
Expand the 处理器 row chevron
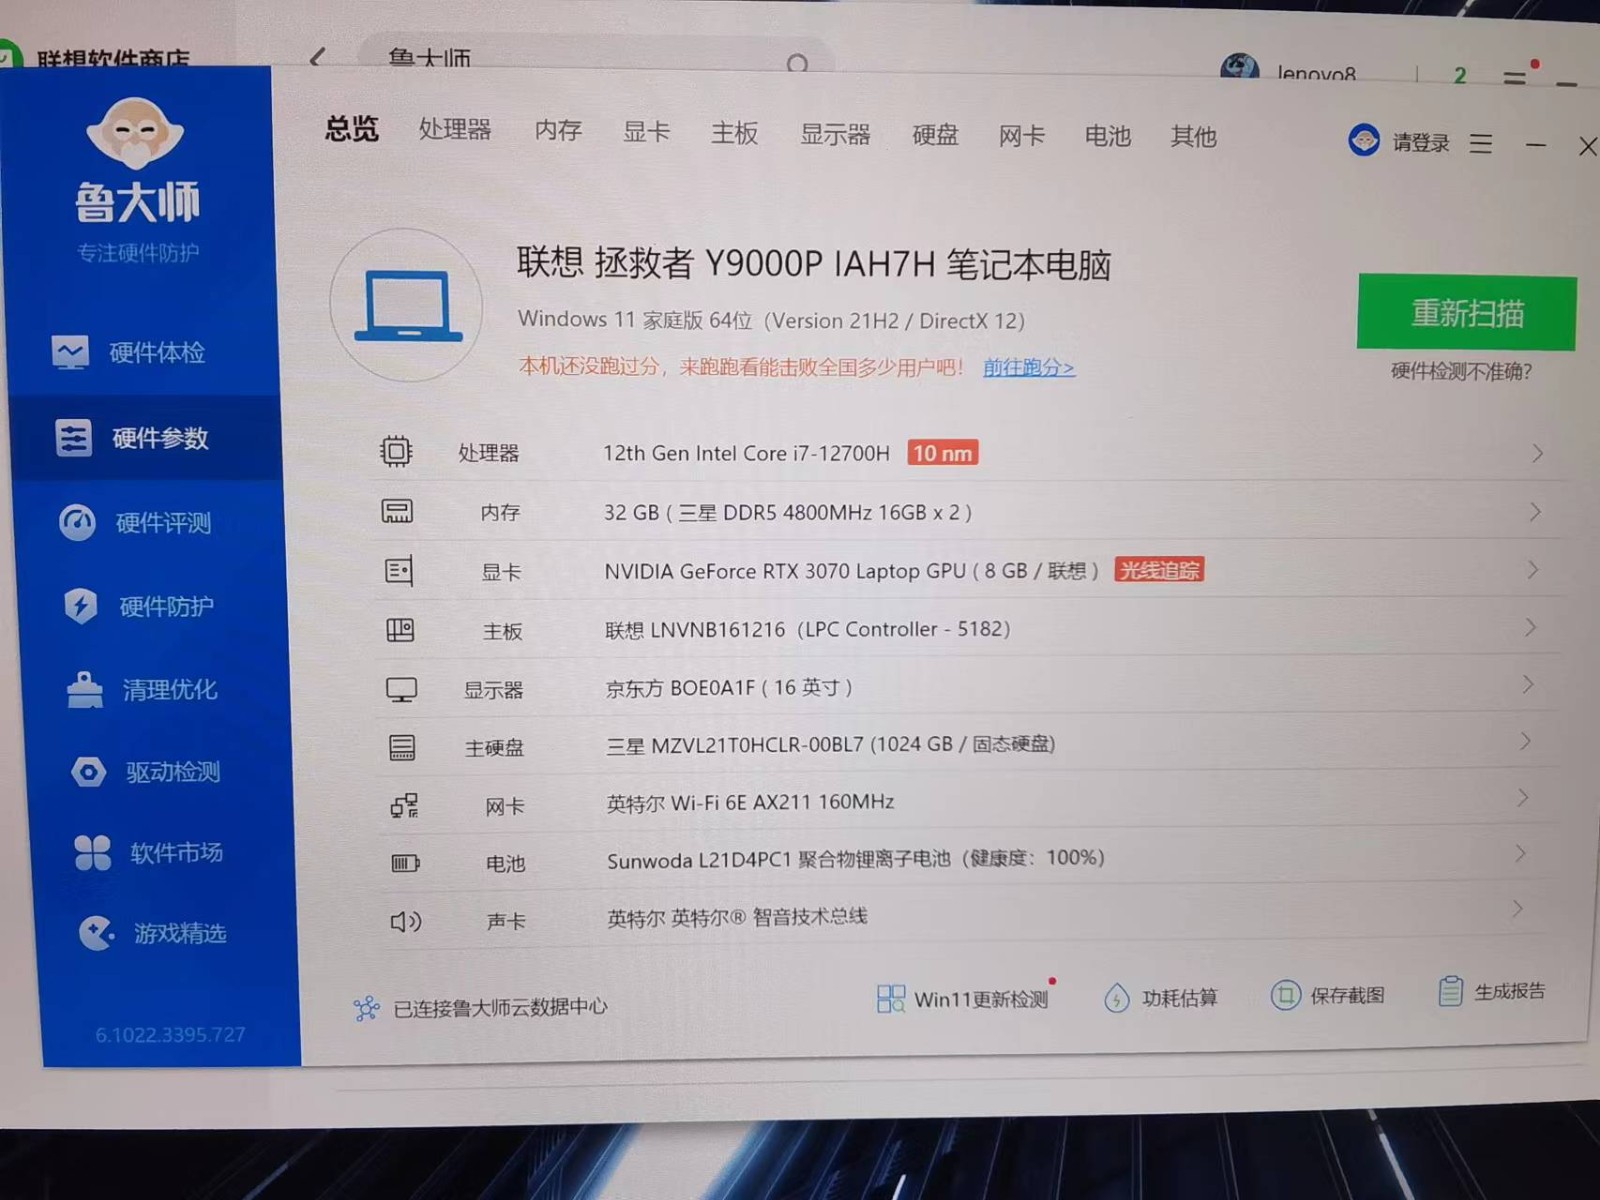[x=1538, y=453]
